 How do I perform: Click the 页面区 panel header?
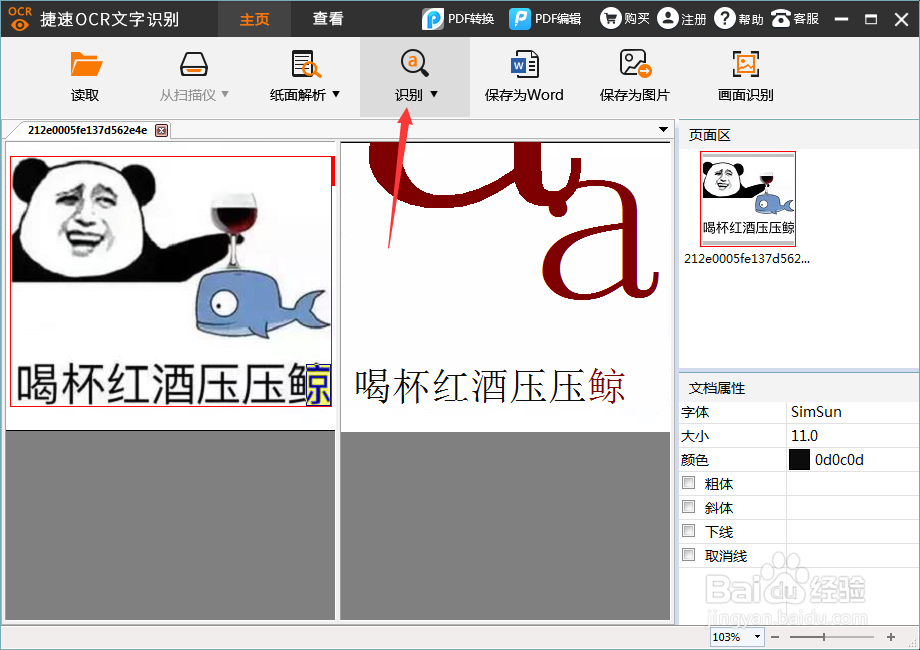coord(709,136)
